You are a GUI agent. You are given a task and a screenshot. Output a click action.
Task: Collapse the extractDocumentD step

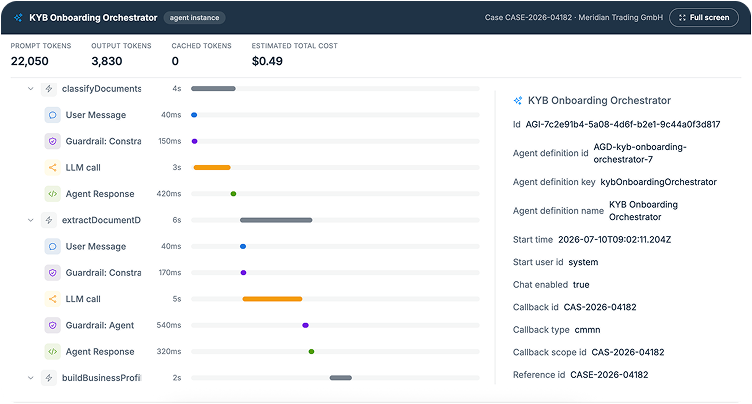point(31,220)
